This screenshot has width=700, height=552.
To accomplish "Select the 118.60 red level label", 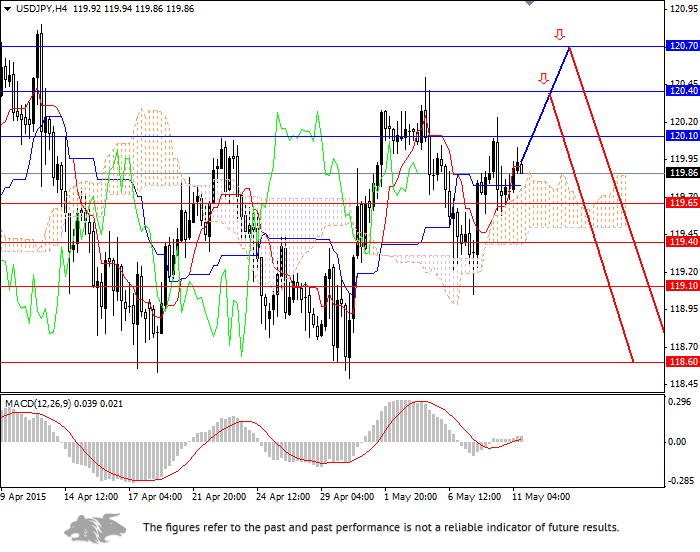I will tap(683, 362).
